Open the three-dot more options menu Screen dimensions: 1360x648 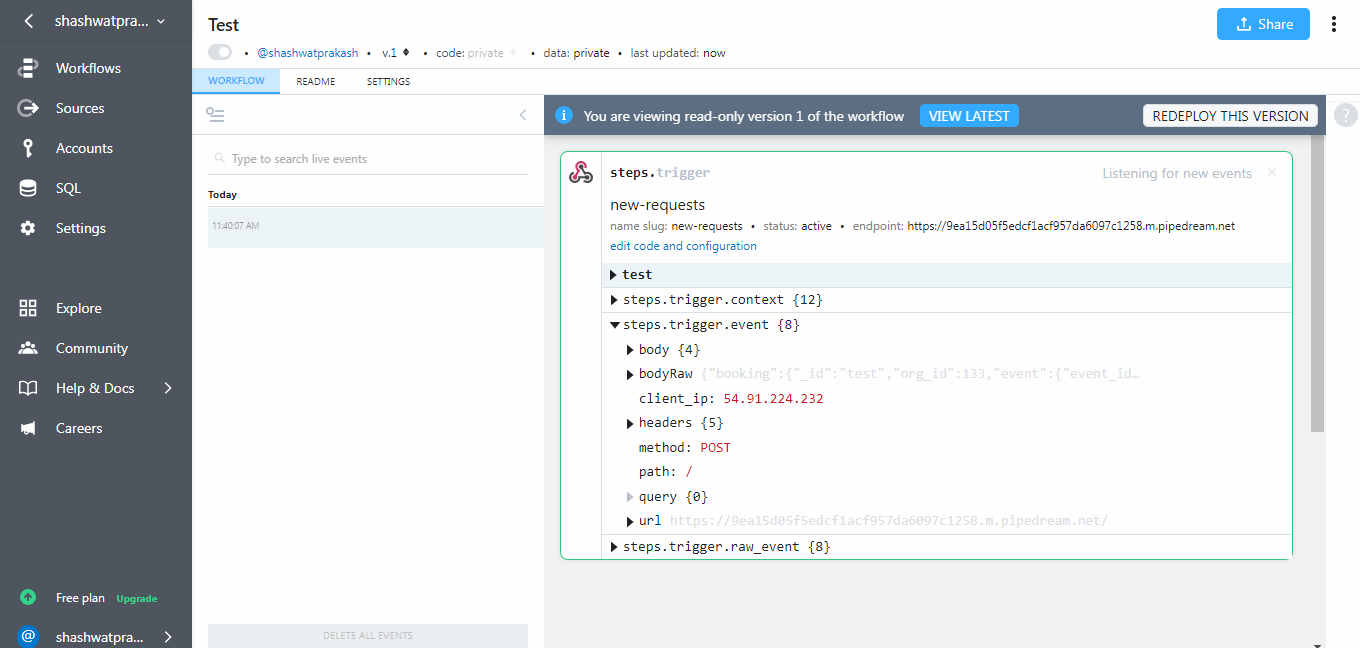(1334, 24)
